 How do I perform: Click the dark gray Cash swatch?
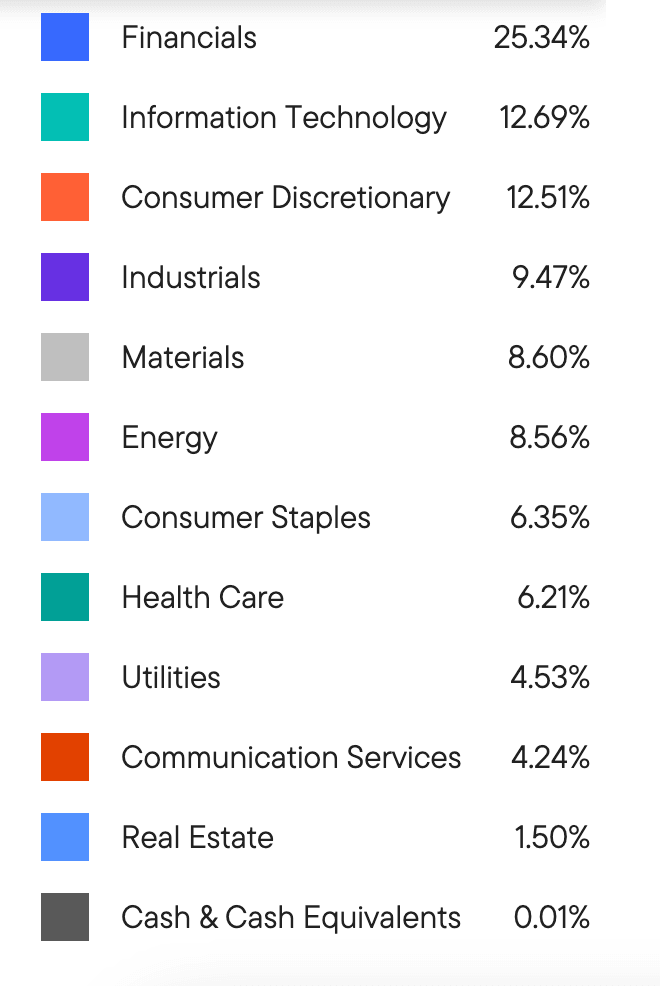65,917
